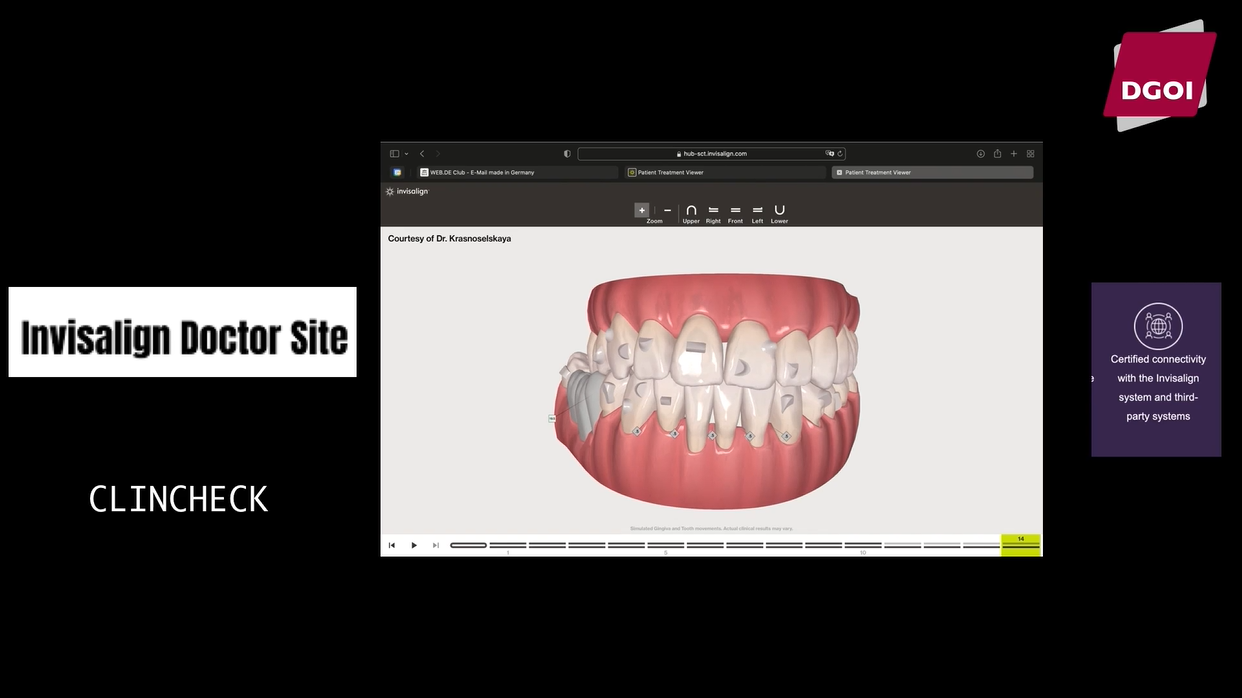The height and width of the screenshot is (698, 1242).
Task: Jump to first treatment stage
Action: click(392, 545)
